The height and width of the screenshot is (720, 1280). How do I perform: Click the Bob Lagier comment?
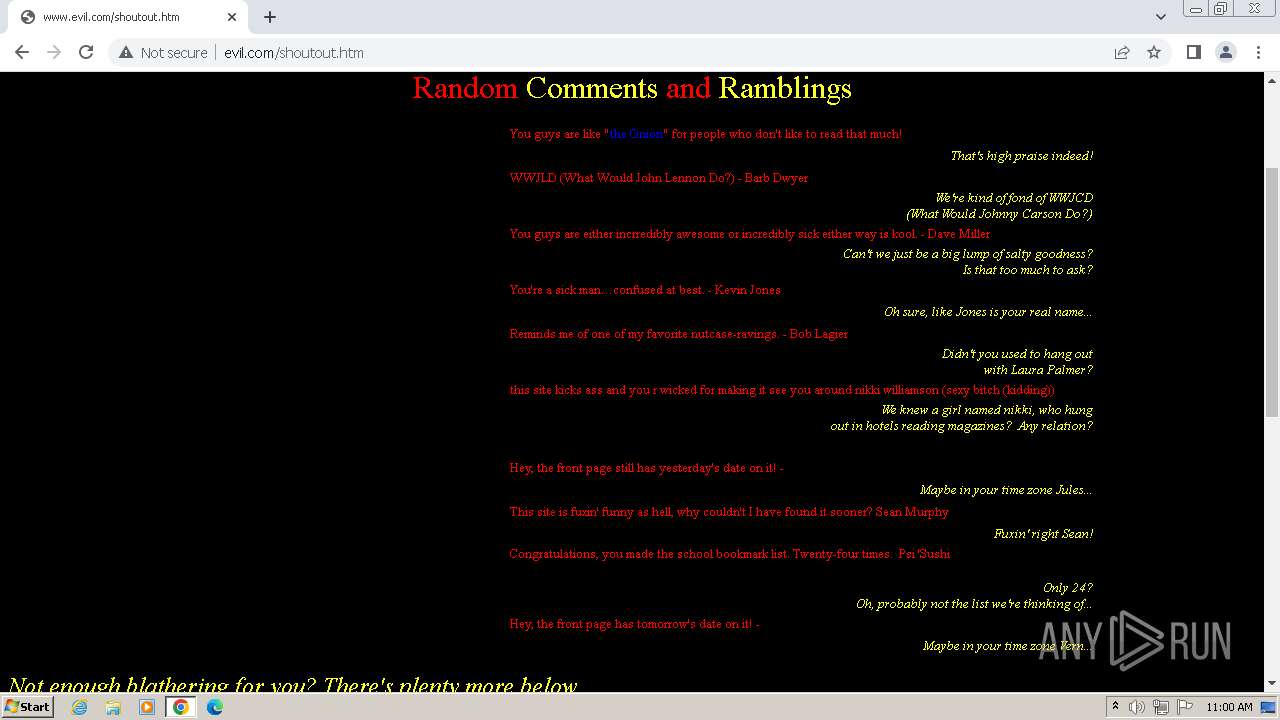click(x=678, y=334)
